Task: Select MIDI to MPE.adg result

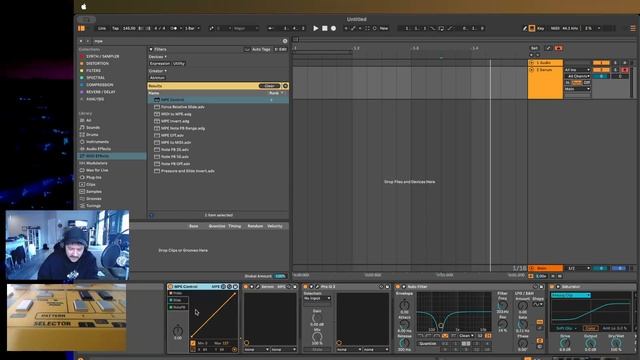Action: click(x=176, y=114)
